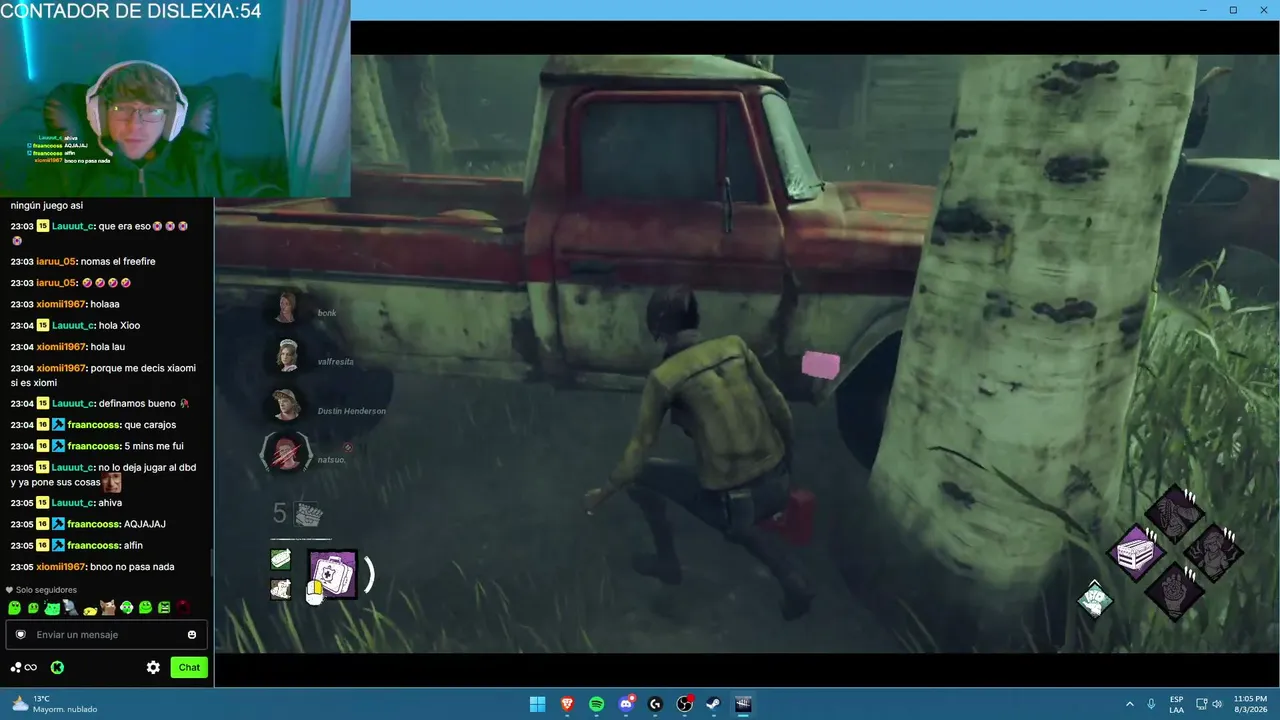Viewport: 1280px width, 720px height.
Task: Show hidden system tray icons
Action: click(1130, 704)
